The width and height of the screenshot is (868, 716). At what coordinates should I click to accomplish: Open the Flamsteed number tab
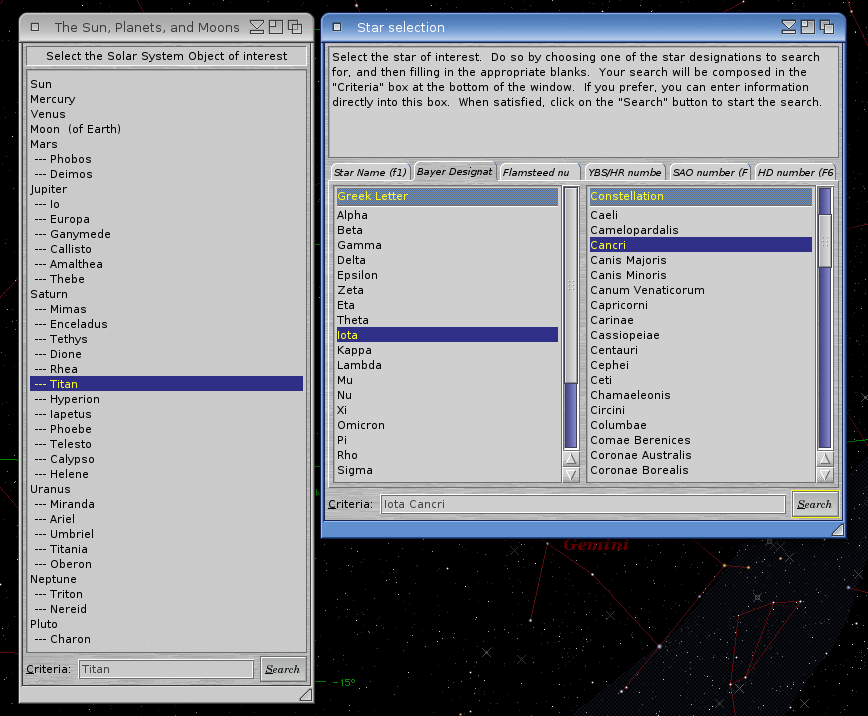point(537,172)
